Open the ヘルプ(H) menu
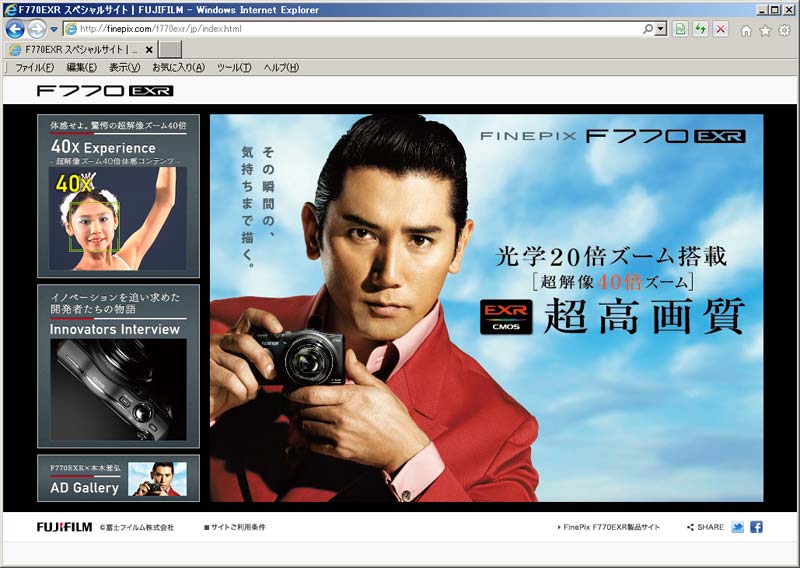Viewport: 800px width, 568px height. [x=281, y=67]
